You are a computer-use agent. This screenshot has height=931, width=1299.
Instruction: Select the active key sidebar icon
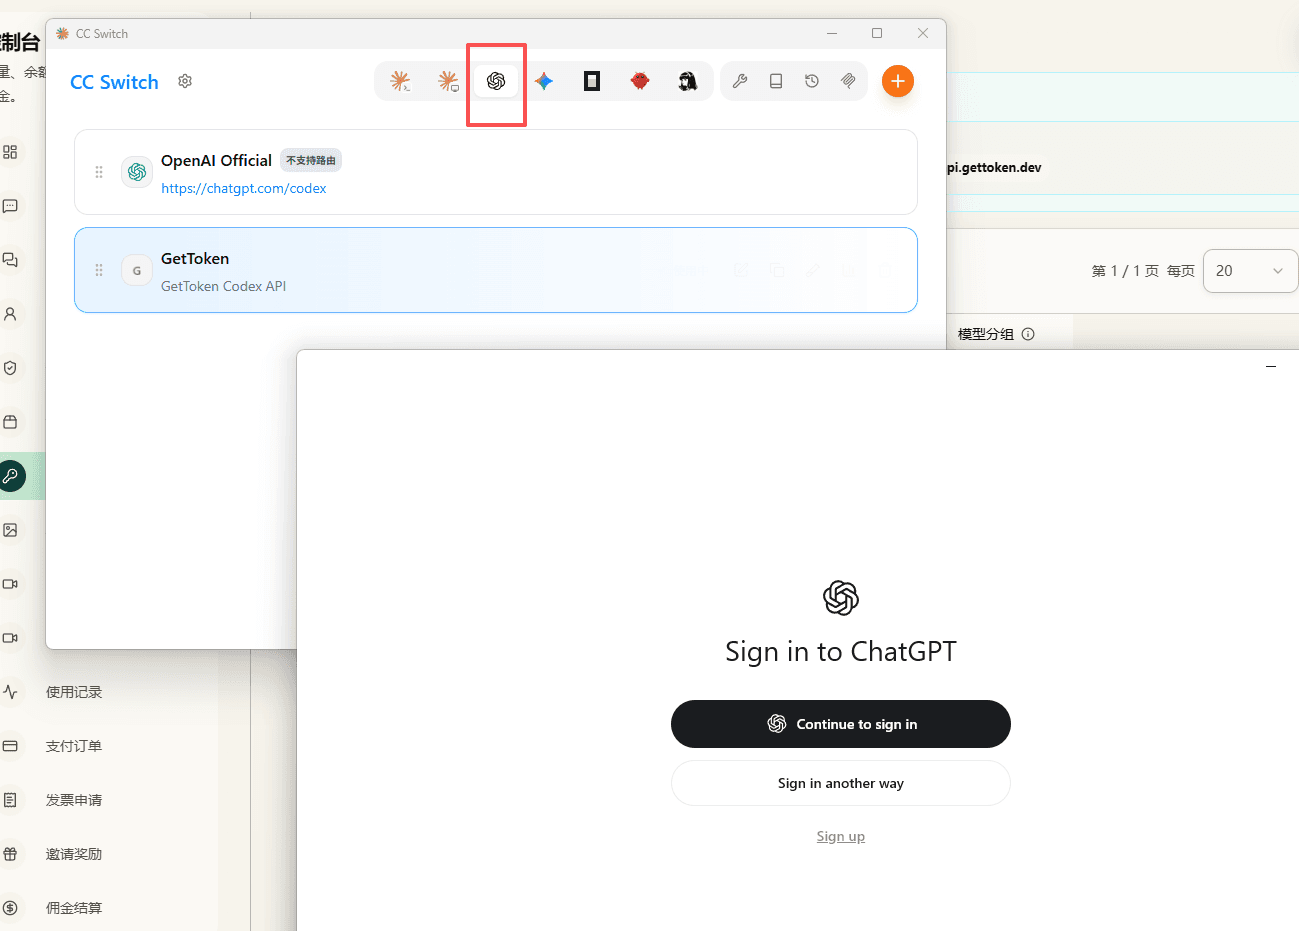coord(10,476)
